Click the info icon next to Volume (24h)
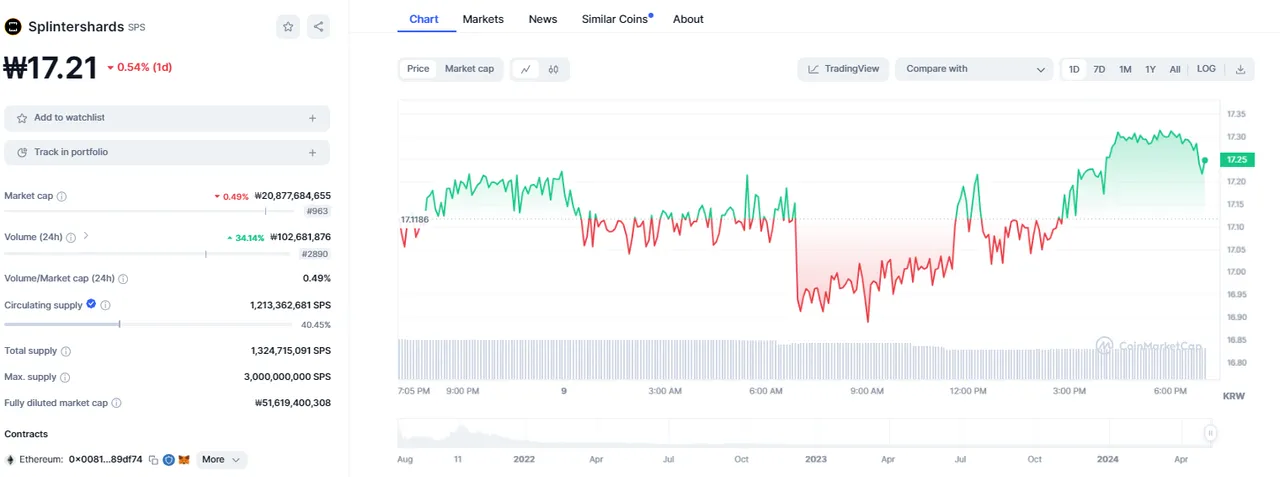 tap(71, 238)
